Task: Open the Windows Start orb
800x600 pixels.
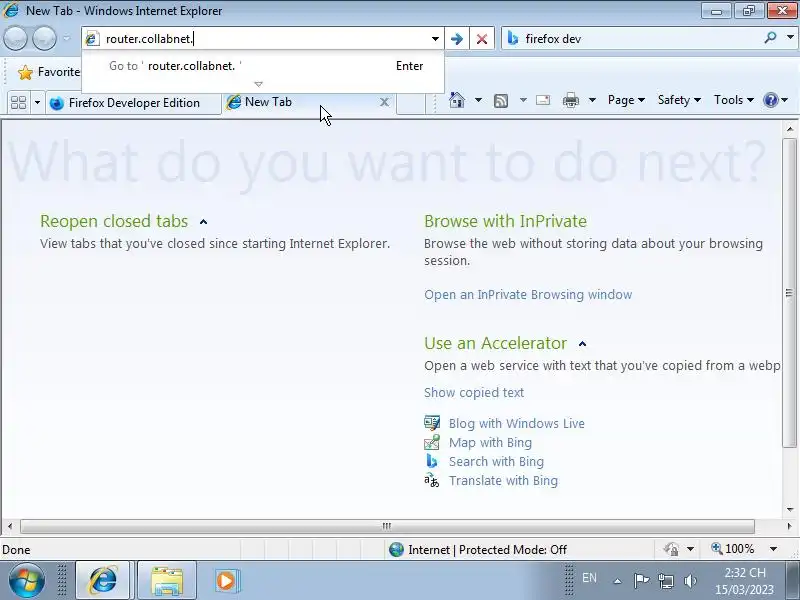Action: [x=26, y=581]
